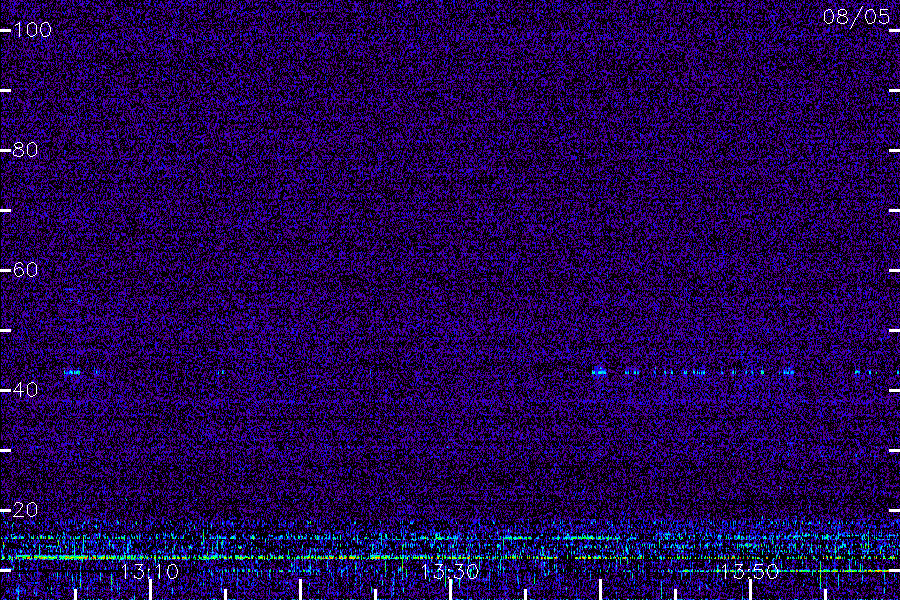The width and height of the screenshot is (900, 600).
Task: Click the 80 frequency axis label
Action: (x=25, y=150)
